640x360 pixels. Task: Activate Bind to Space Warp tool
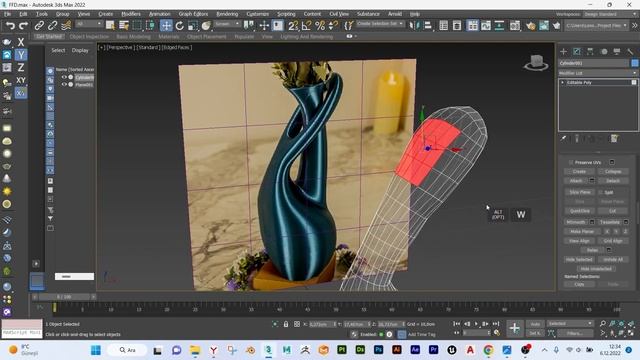pos(66,26)
